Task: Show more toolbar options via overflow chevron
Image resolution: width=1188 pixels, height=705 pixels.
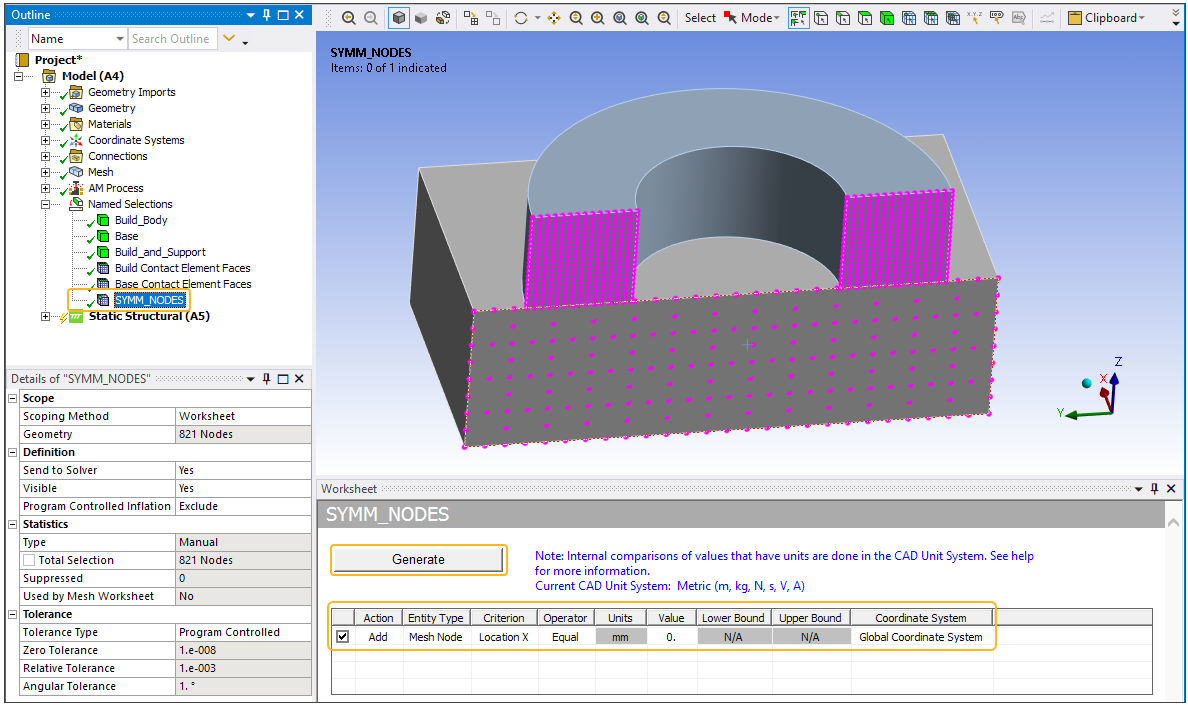Action: 1176,17
